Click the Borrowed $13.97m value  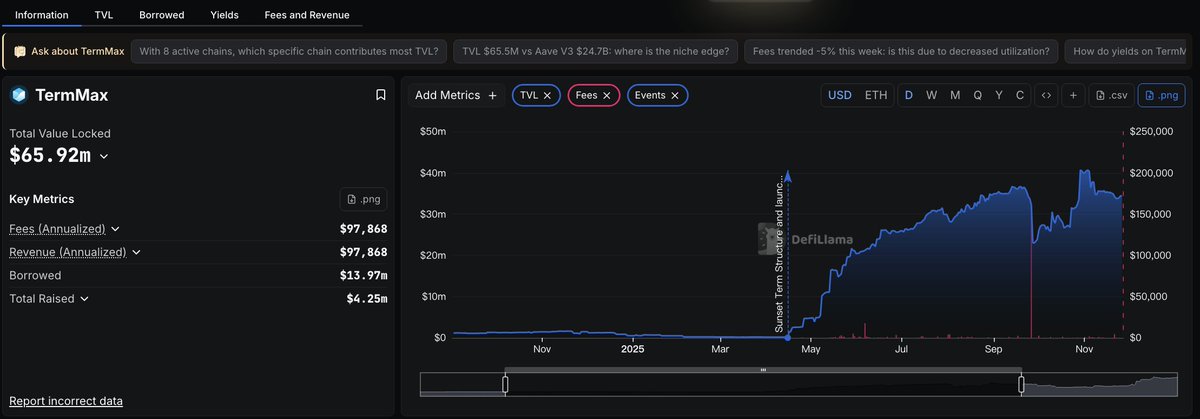coord(363,275)
